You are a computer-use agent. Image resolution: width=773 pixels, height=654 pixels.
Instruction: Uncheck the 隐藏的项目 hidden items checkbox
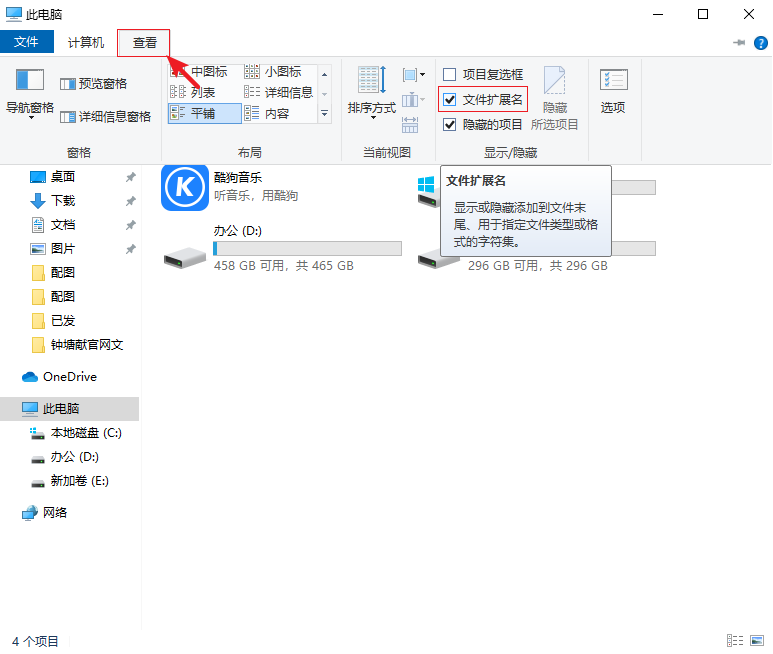pos(450,125)
